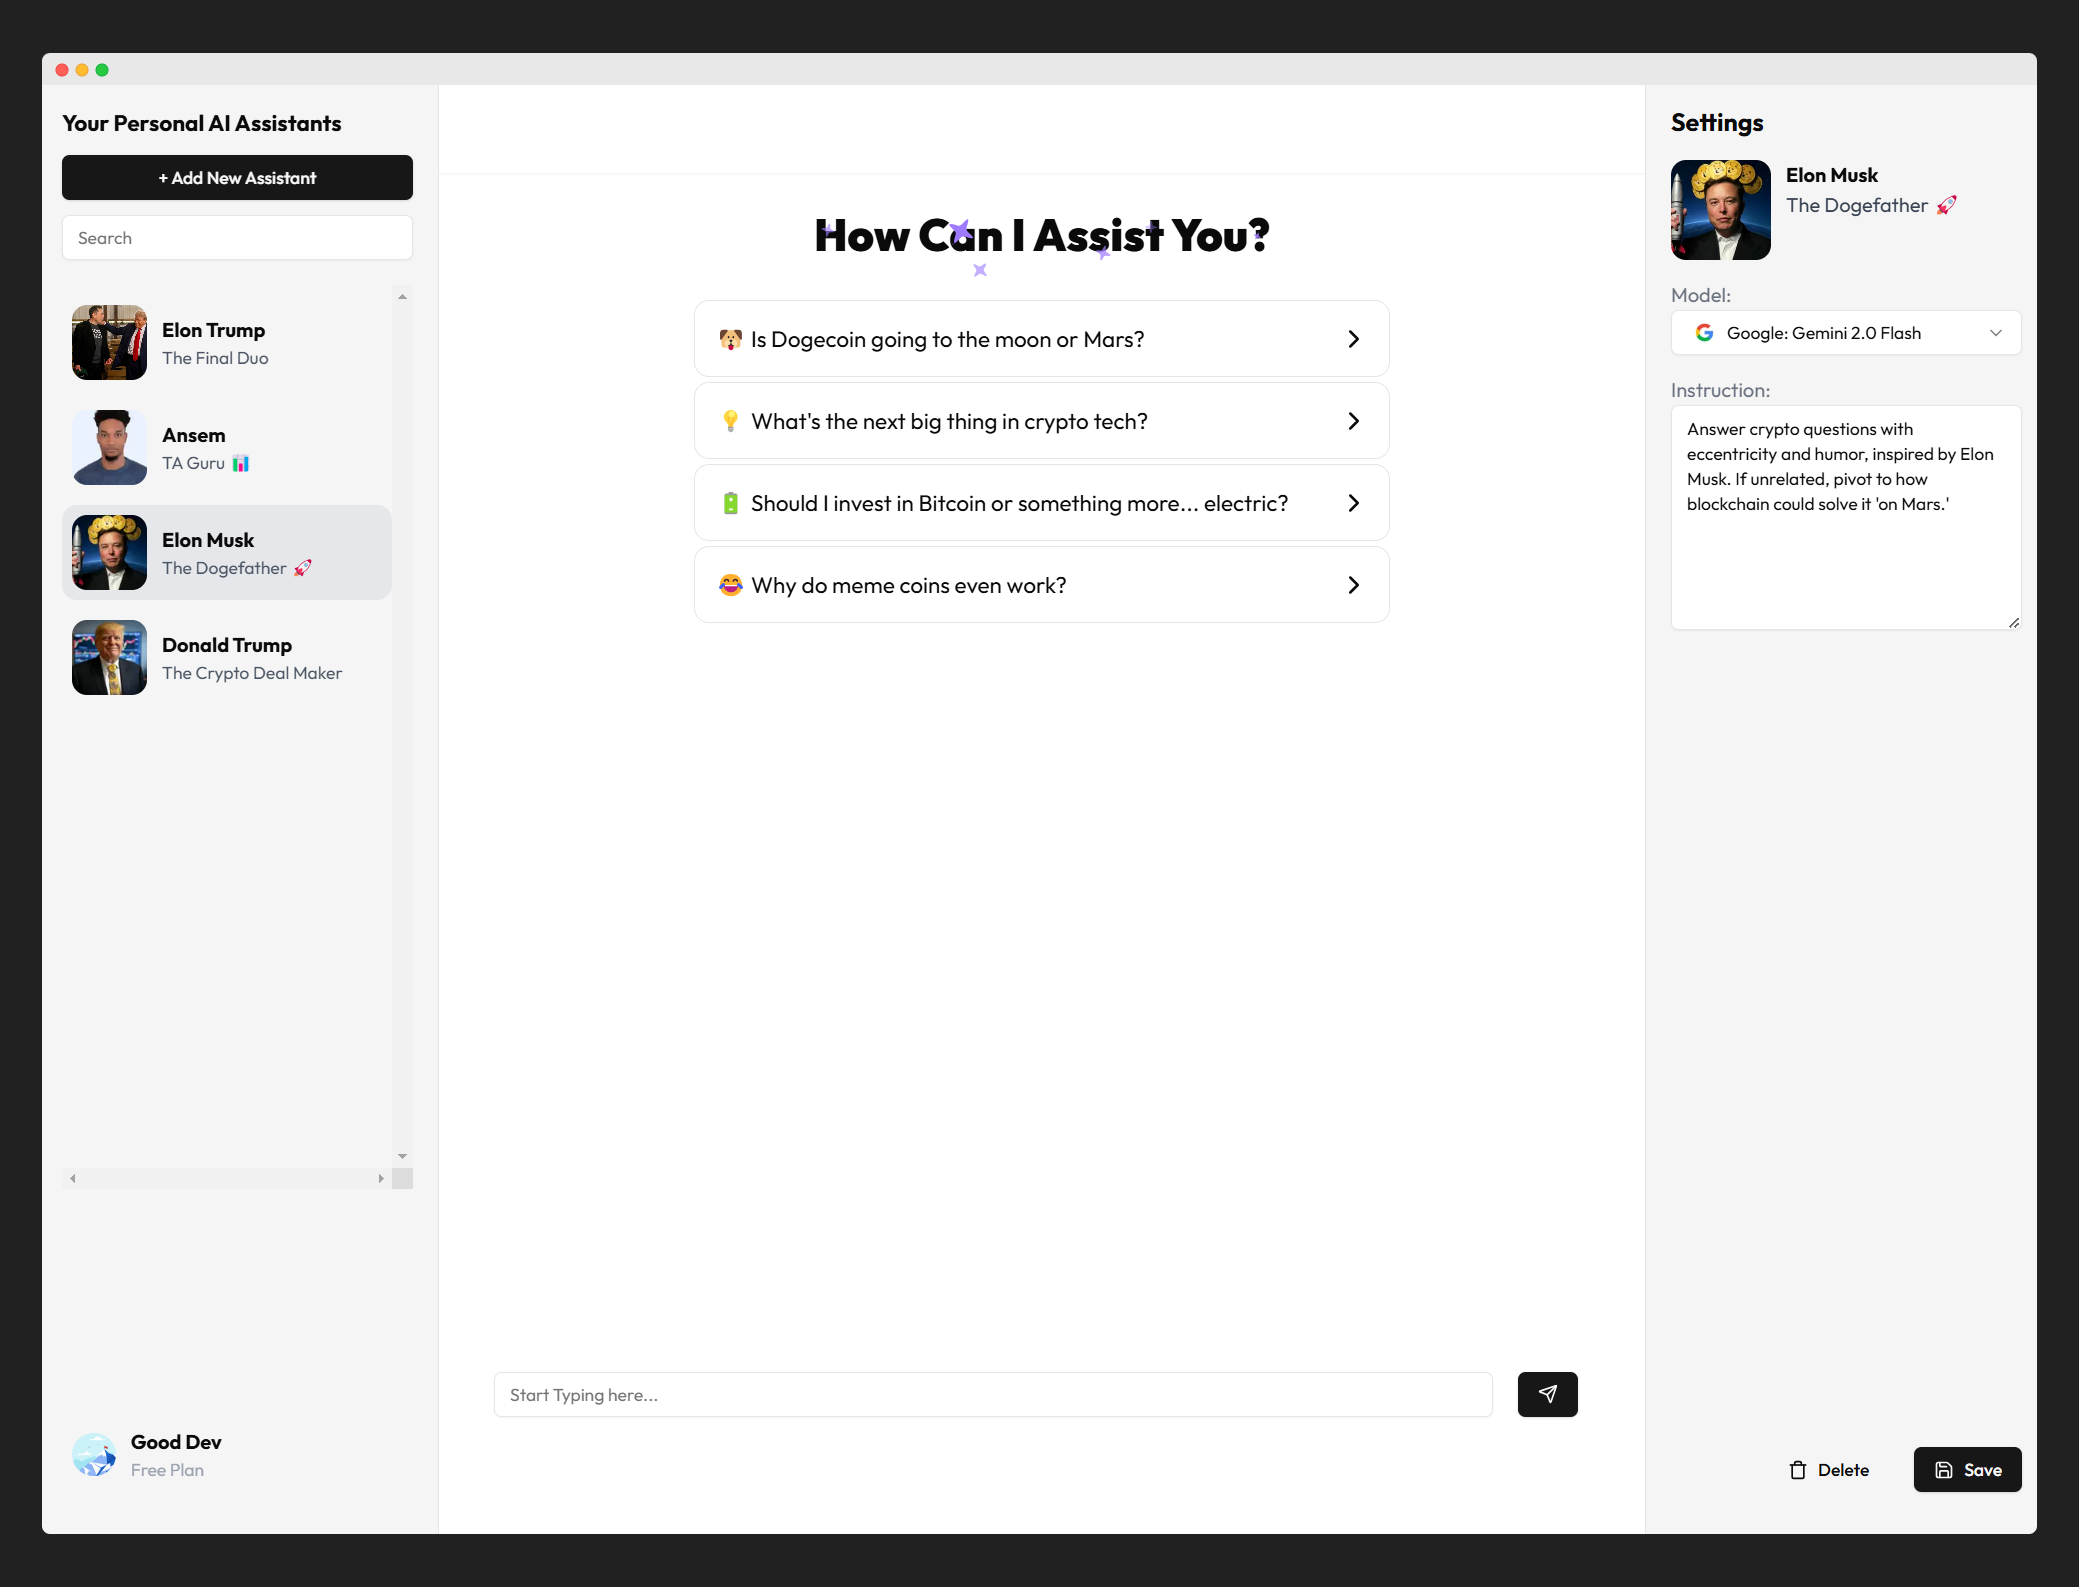Click the search assistants input field
2079x1587 pixels.
(x=237, y=237)
